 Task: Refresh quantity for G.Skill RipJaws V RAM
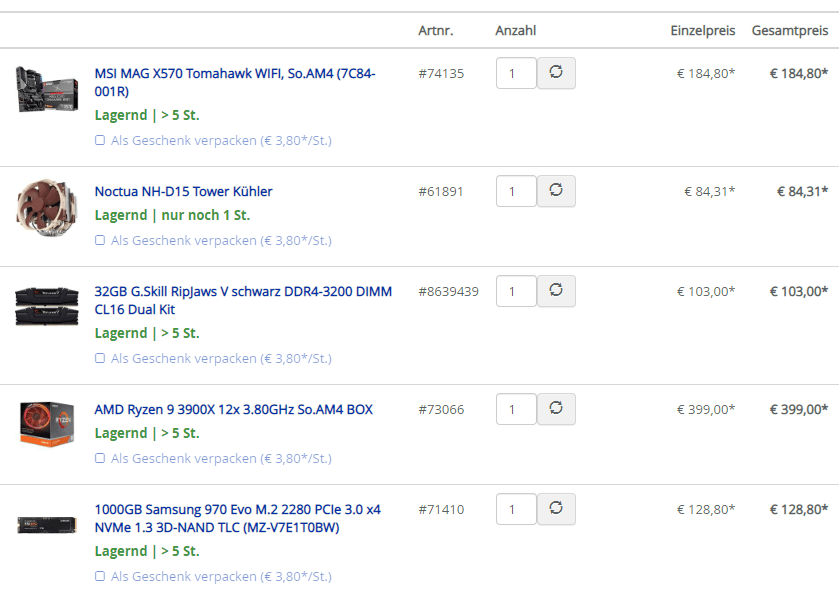tap(556, 291)
